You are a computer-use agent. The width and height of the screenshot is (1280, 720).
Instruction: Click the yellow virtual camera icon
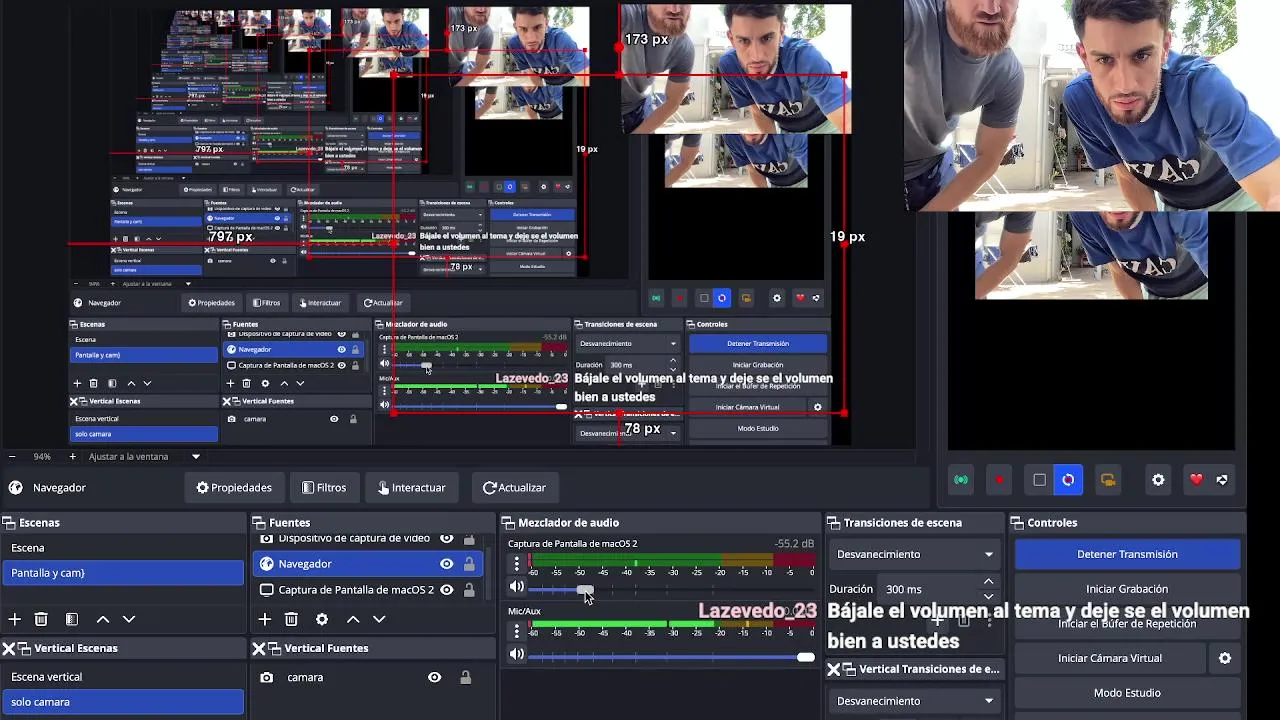tap(1108, 480)
